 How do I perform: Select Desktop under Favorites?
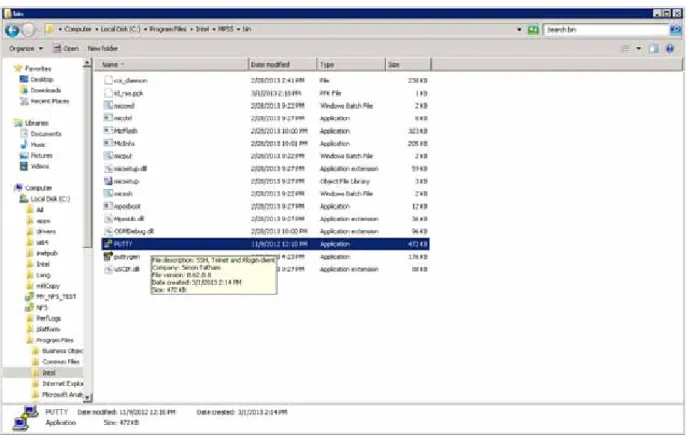(x=42, y=80)
